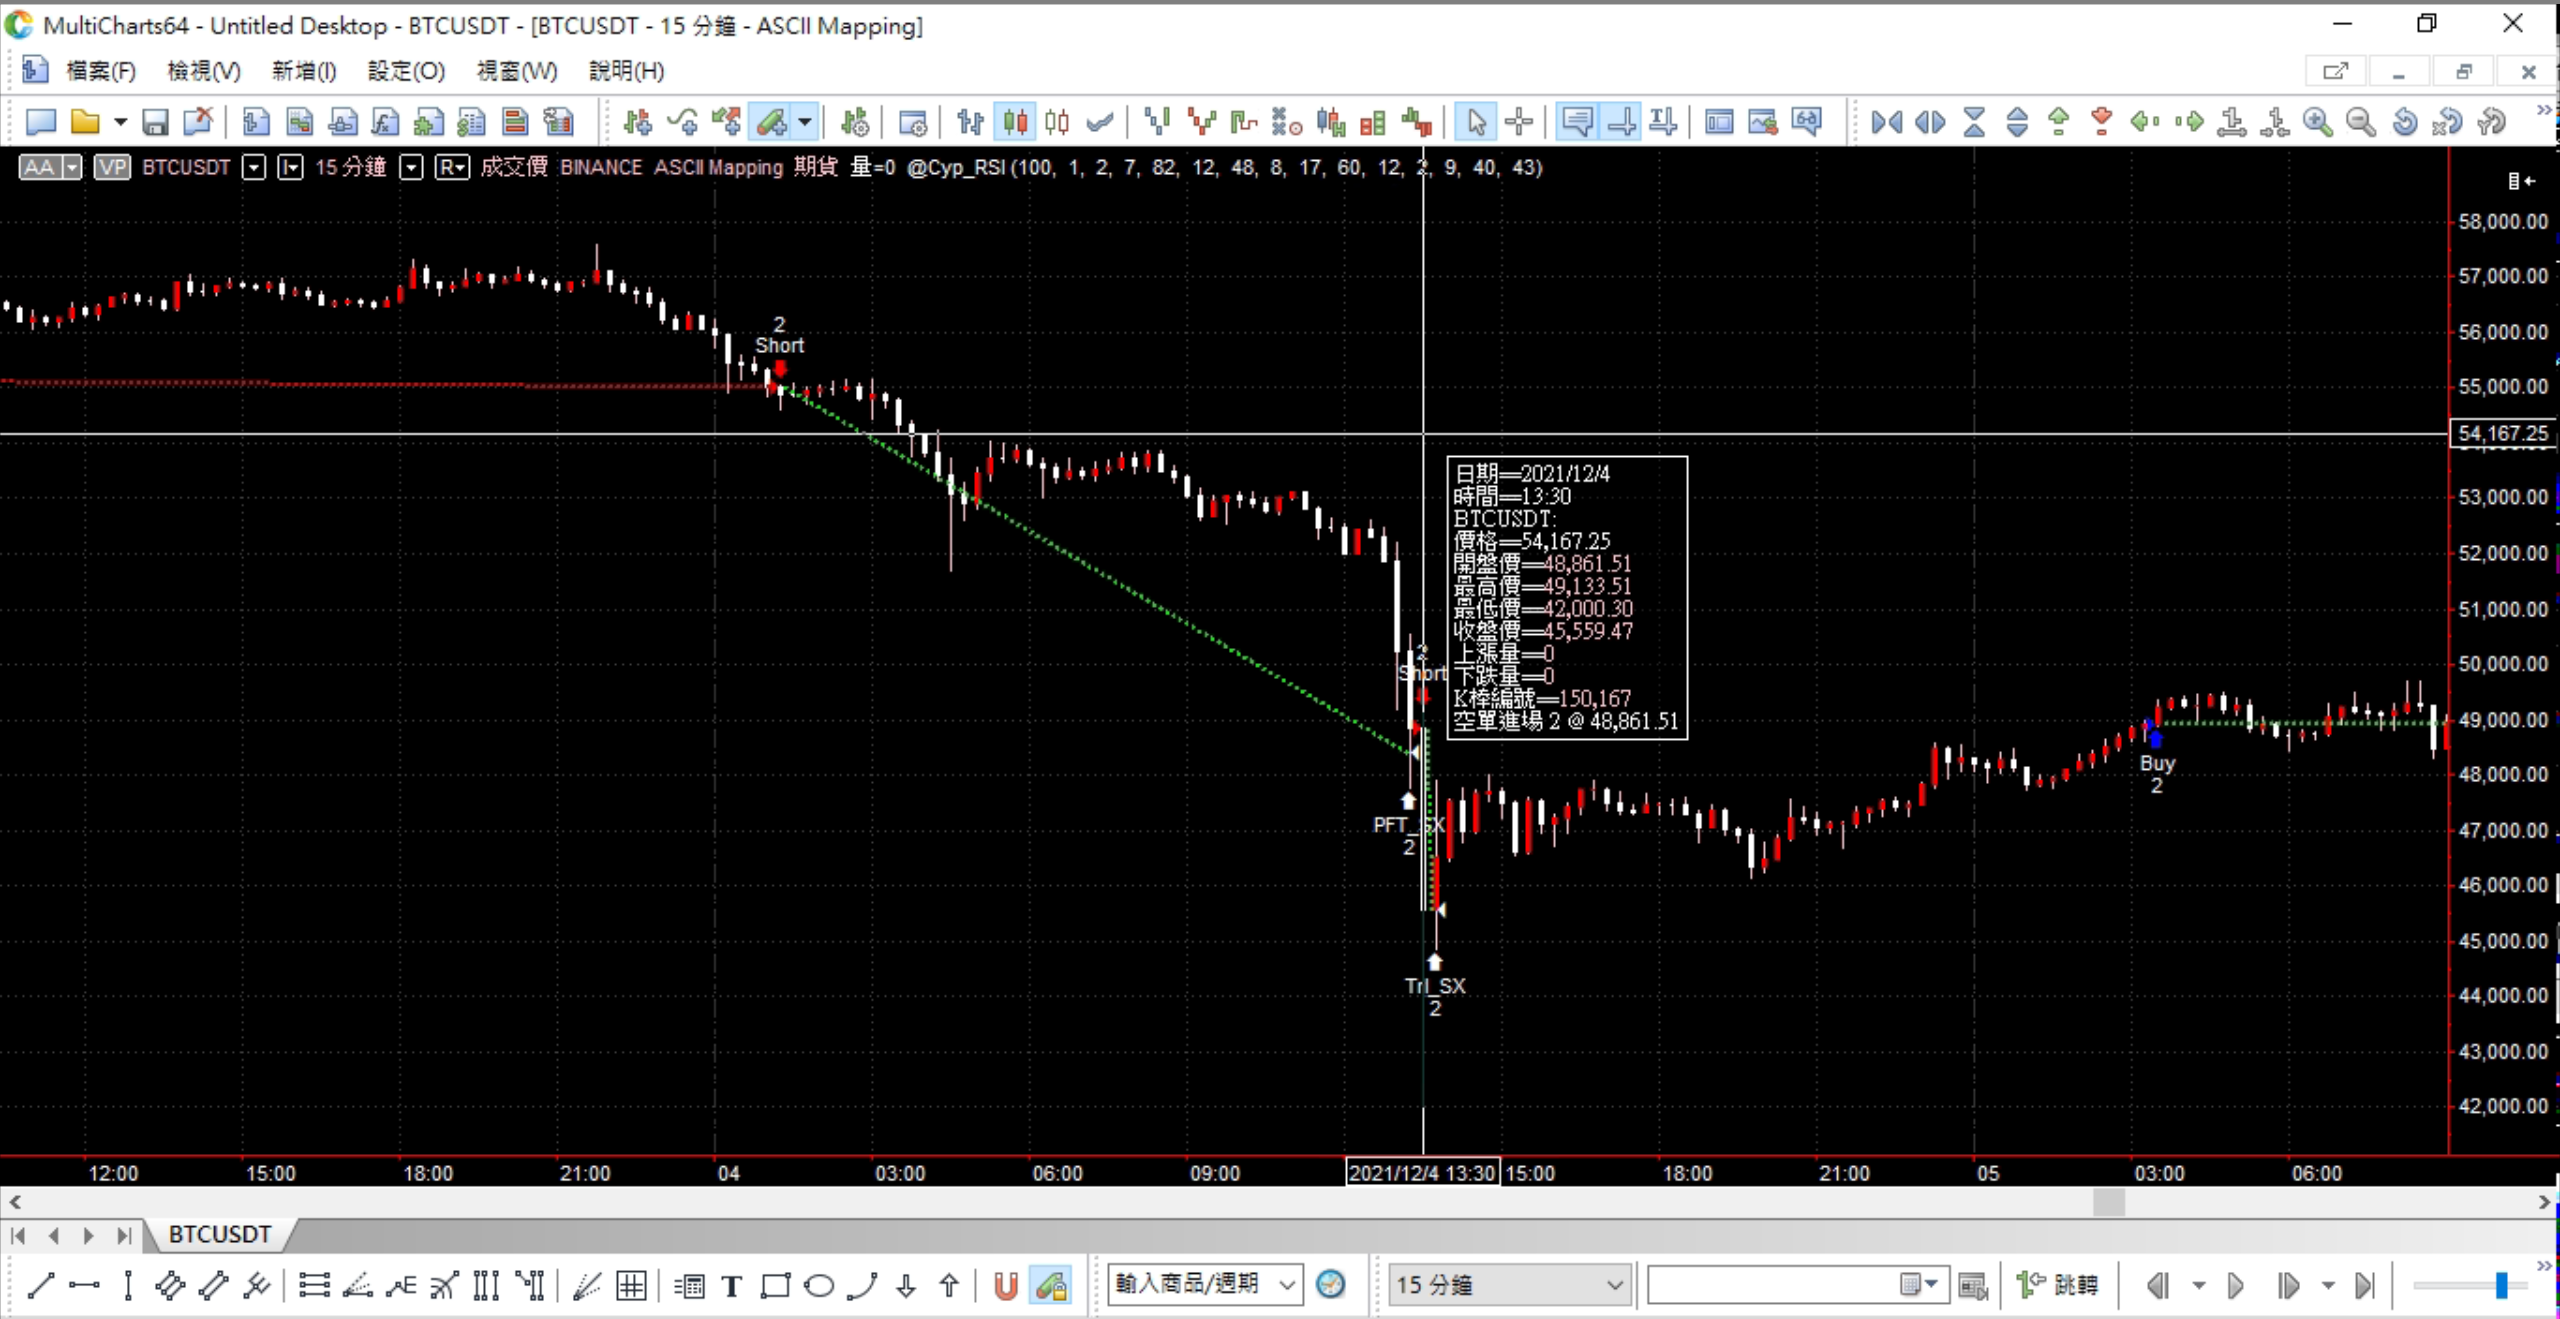Select the rectangle drawing tool
The height and width of the screenshot is (1319, 2560).
pos(775,1285)
